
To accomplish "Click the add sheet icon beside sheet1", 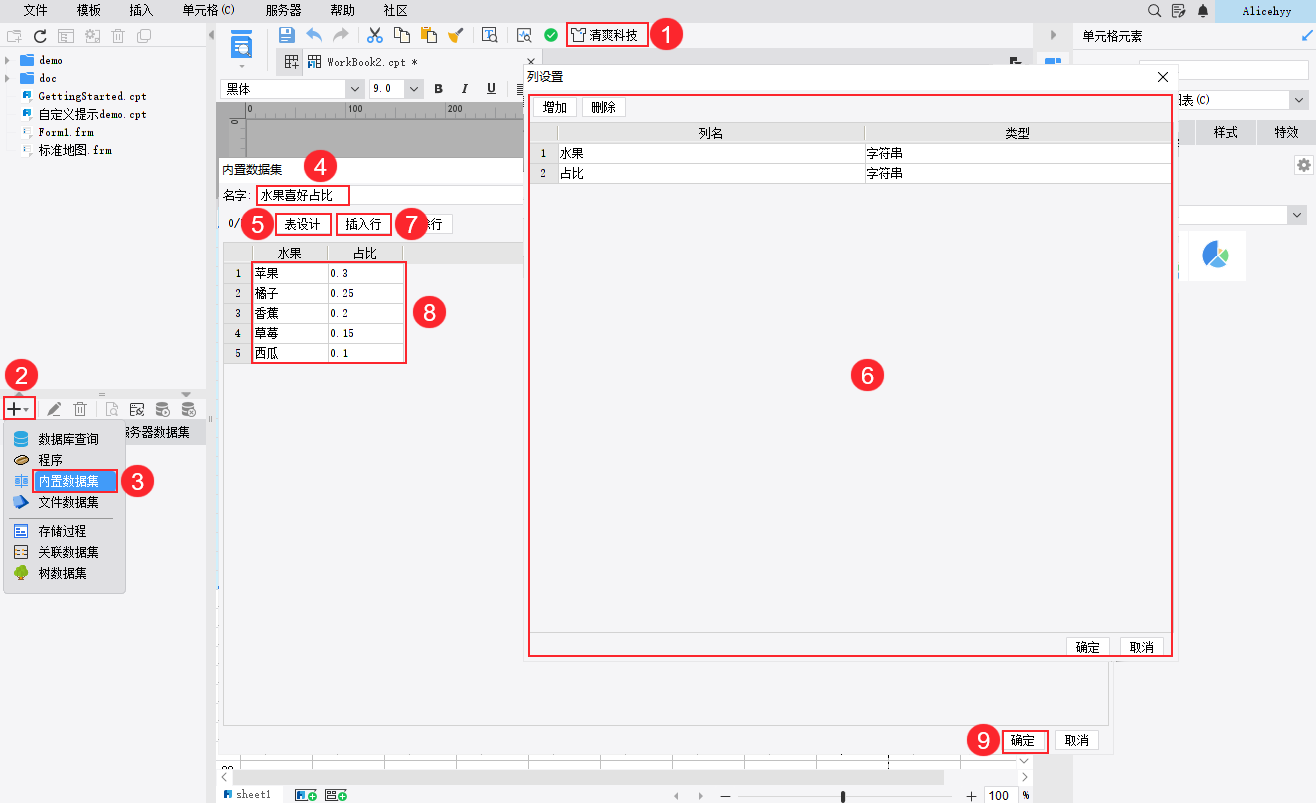I will pyautogui.click(x=306, y=795).
